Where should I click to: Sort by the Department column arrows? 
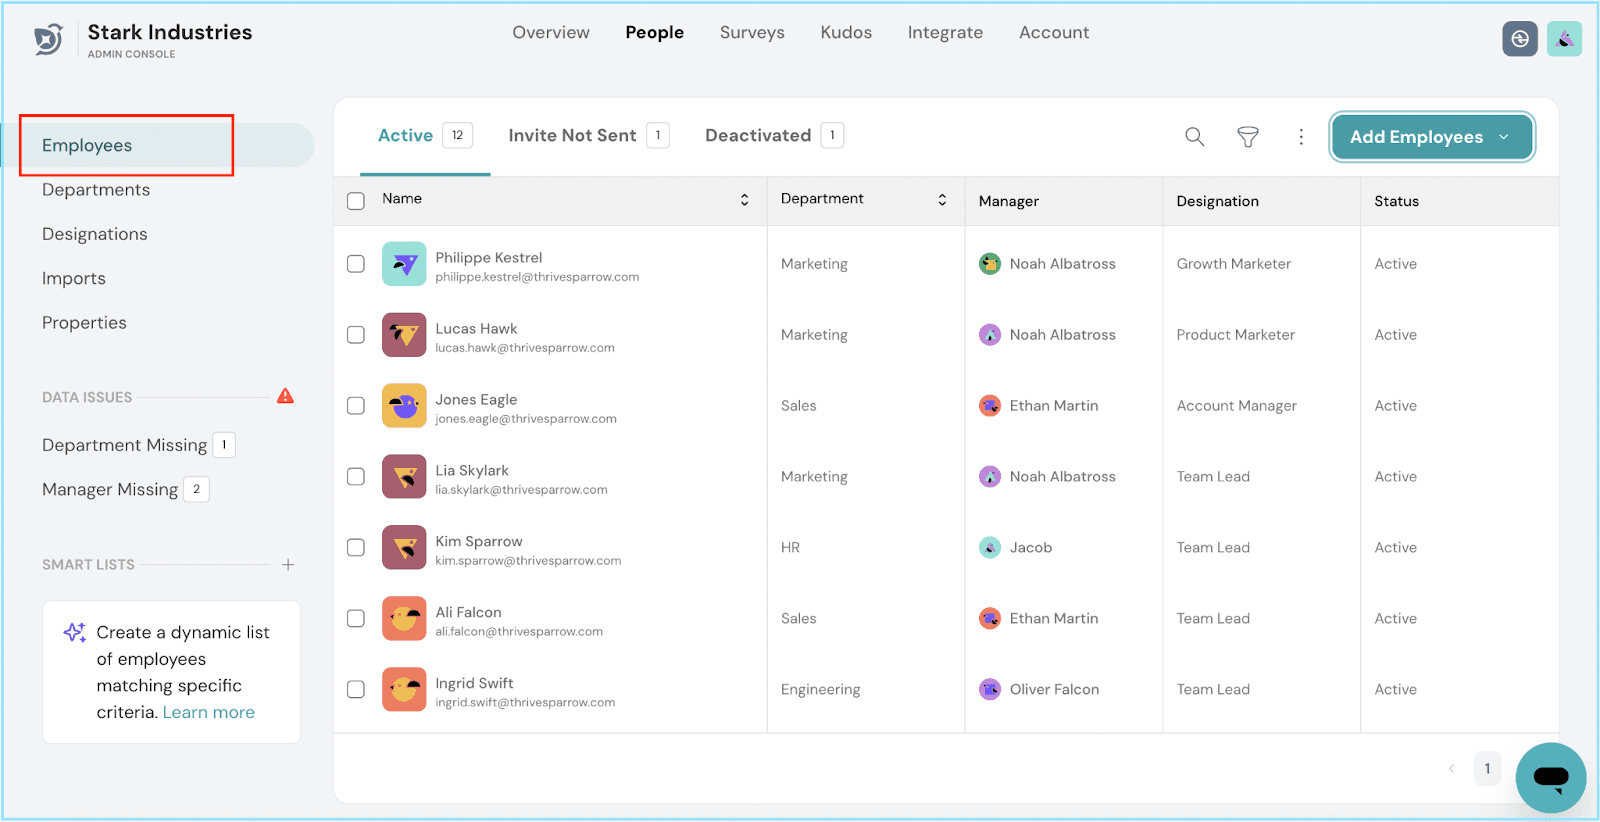(942, 200)
